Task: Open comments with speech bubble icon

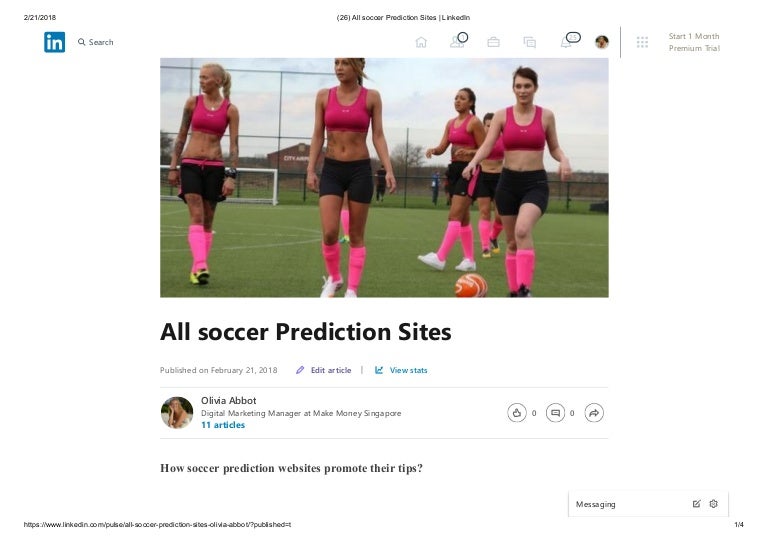Action: pyautogui.click(x=555, y=413)
